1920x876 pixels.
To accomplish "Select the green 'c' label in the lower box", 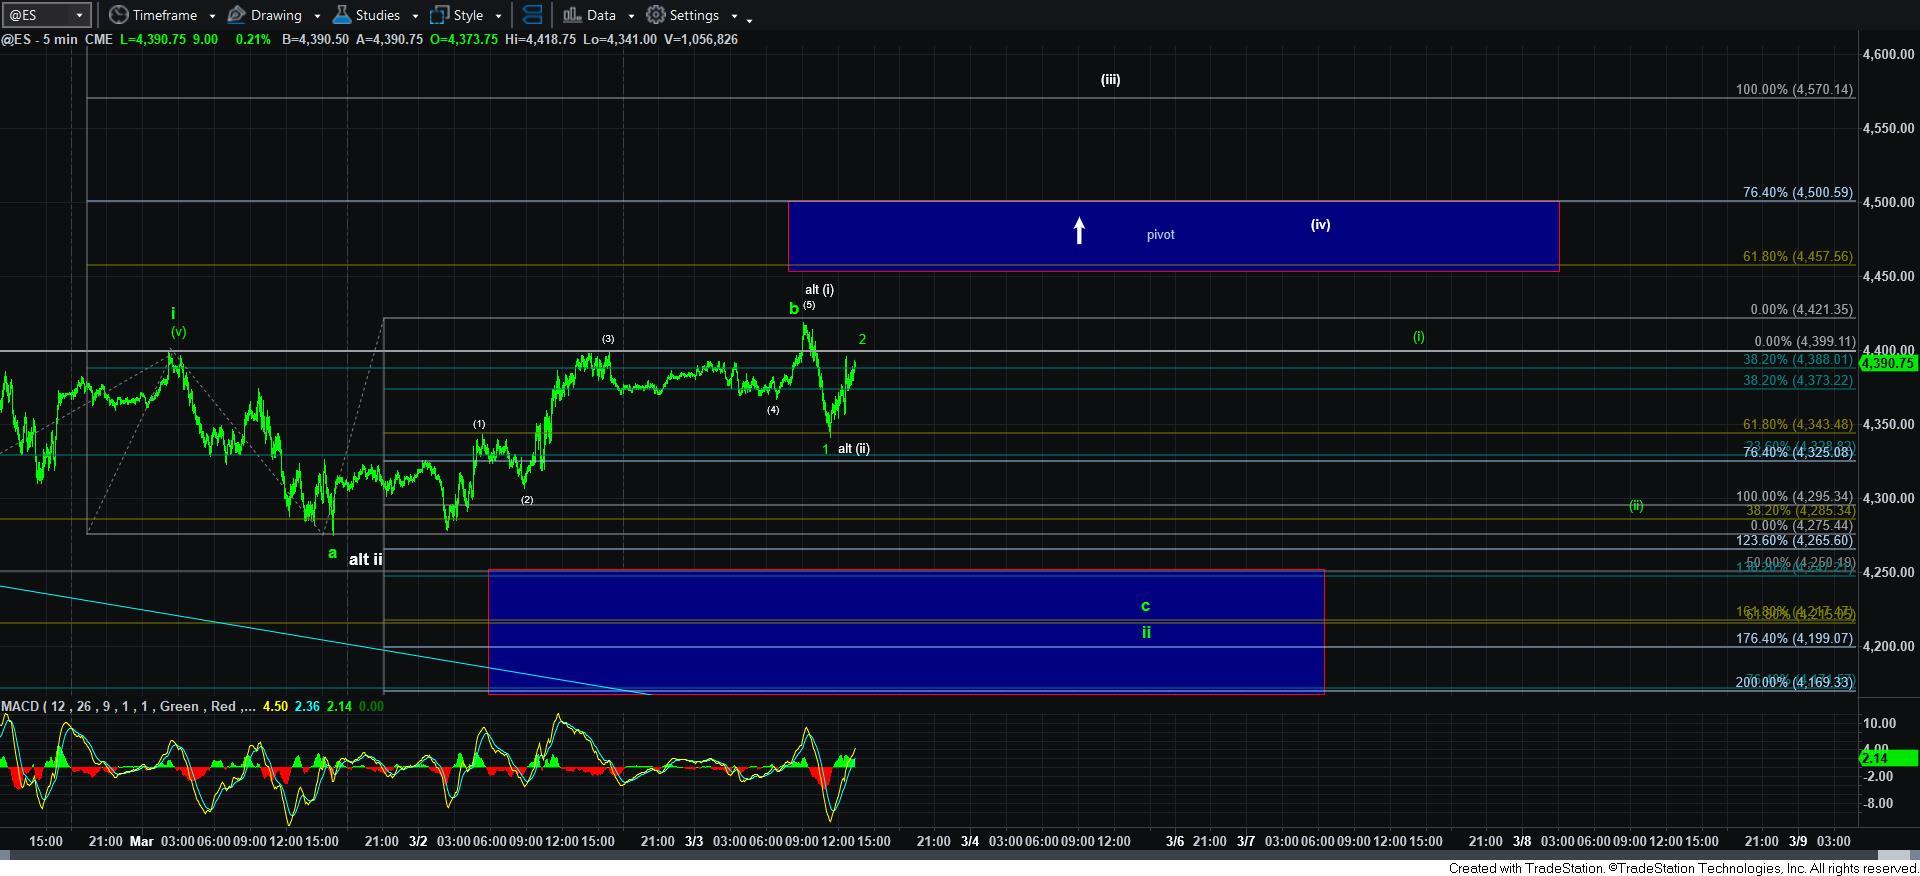I will [x=1145, y=605].
